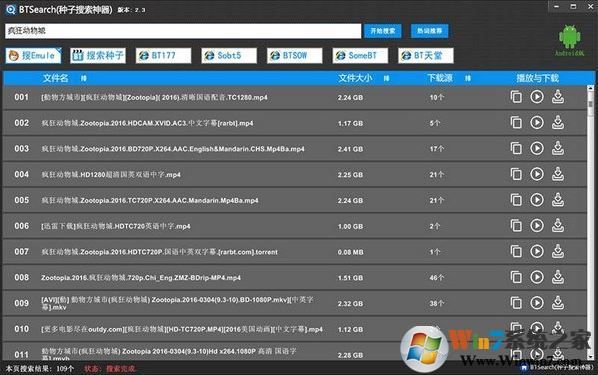Viewport: 598px width, 375px height.
Task: Switch to the SomeBT source
Action: coord(360,55)
